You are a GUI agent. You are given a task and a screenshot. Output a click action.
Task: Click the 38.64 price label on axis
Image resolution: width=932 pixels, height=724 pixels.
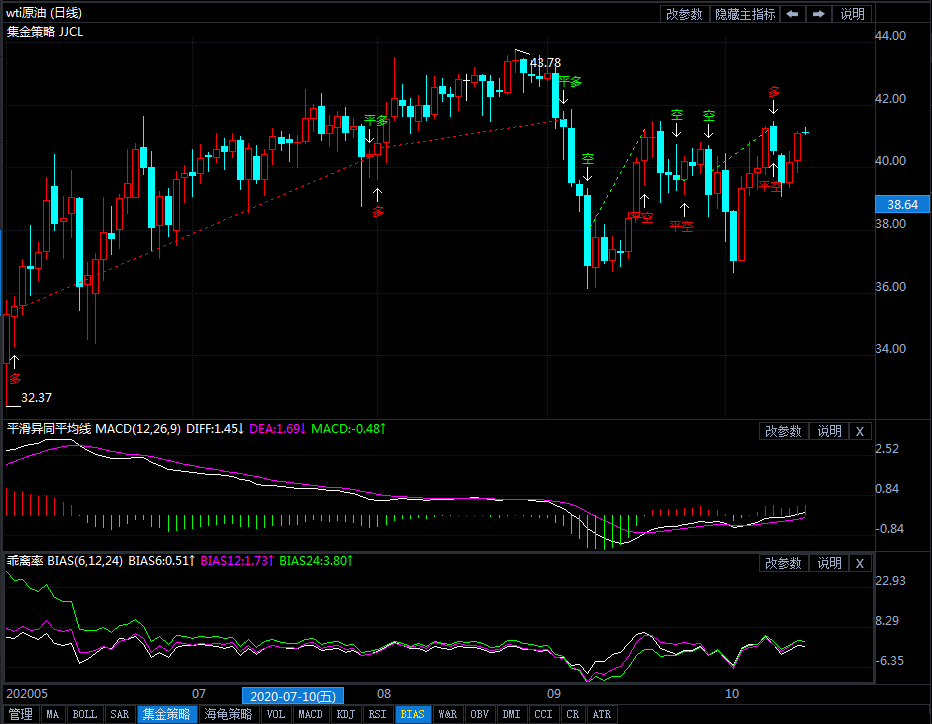[x=897, y=204]
